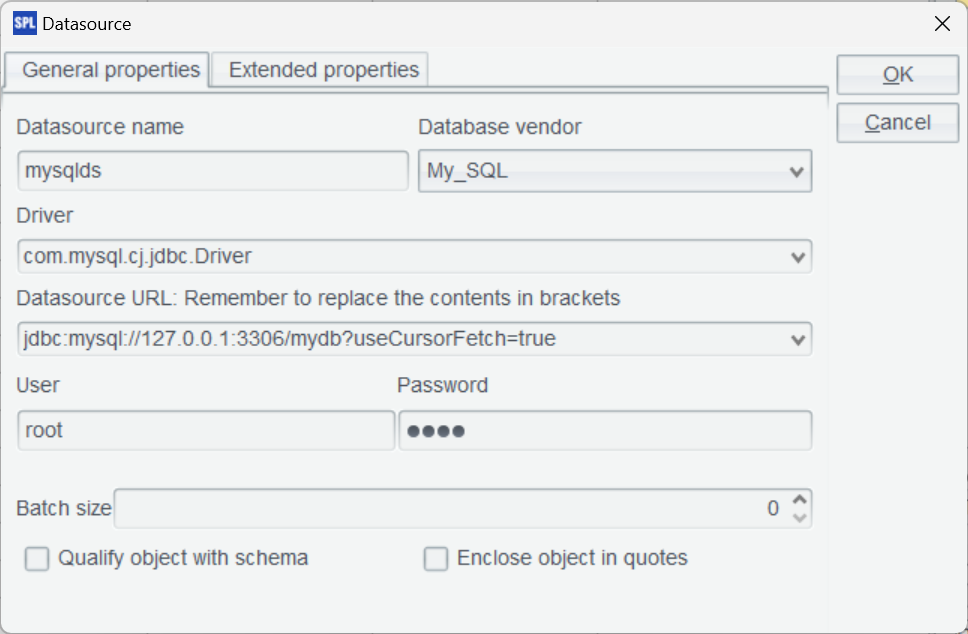Screen dimensions: 968x634
Task: Click the Database vendor dropdown chevron icon
Action: (x=797, y=171)
